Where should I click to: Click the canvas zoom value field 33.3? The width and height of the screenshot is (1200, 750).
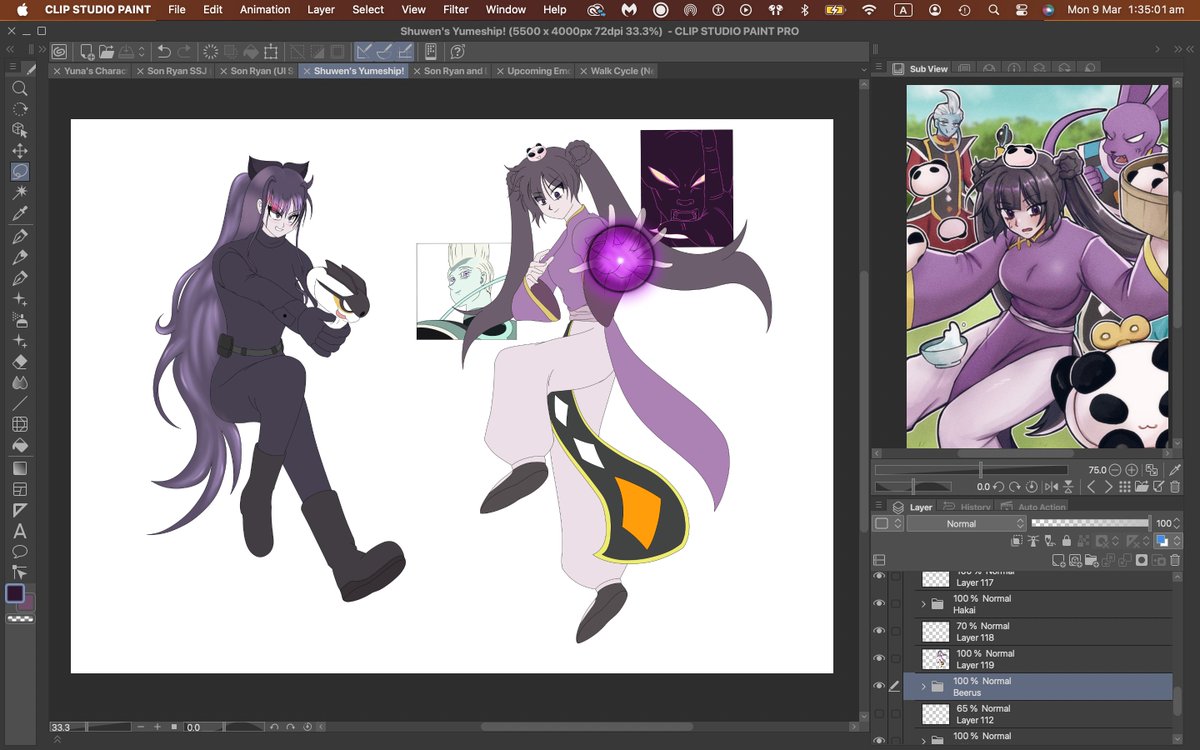[x=61, y=727]
